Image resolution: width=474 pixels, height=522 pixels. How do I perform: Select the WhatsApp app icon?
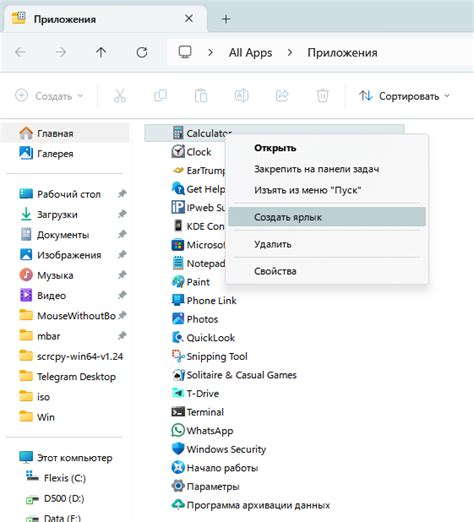[x=178, y=430]
